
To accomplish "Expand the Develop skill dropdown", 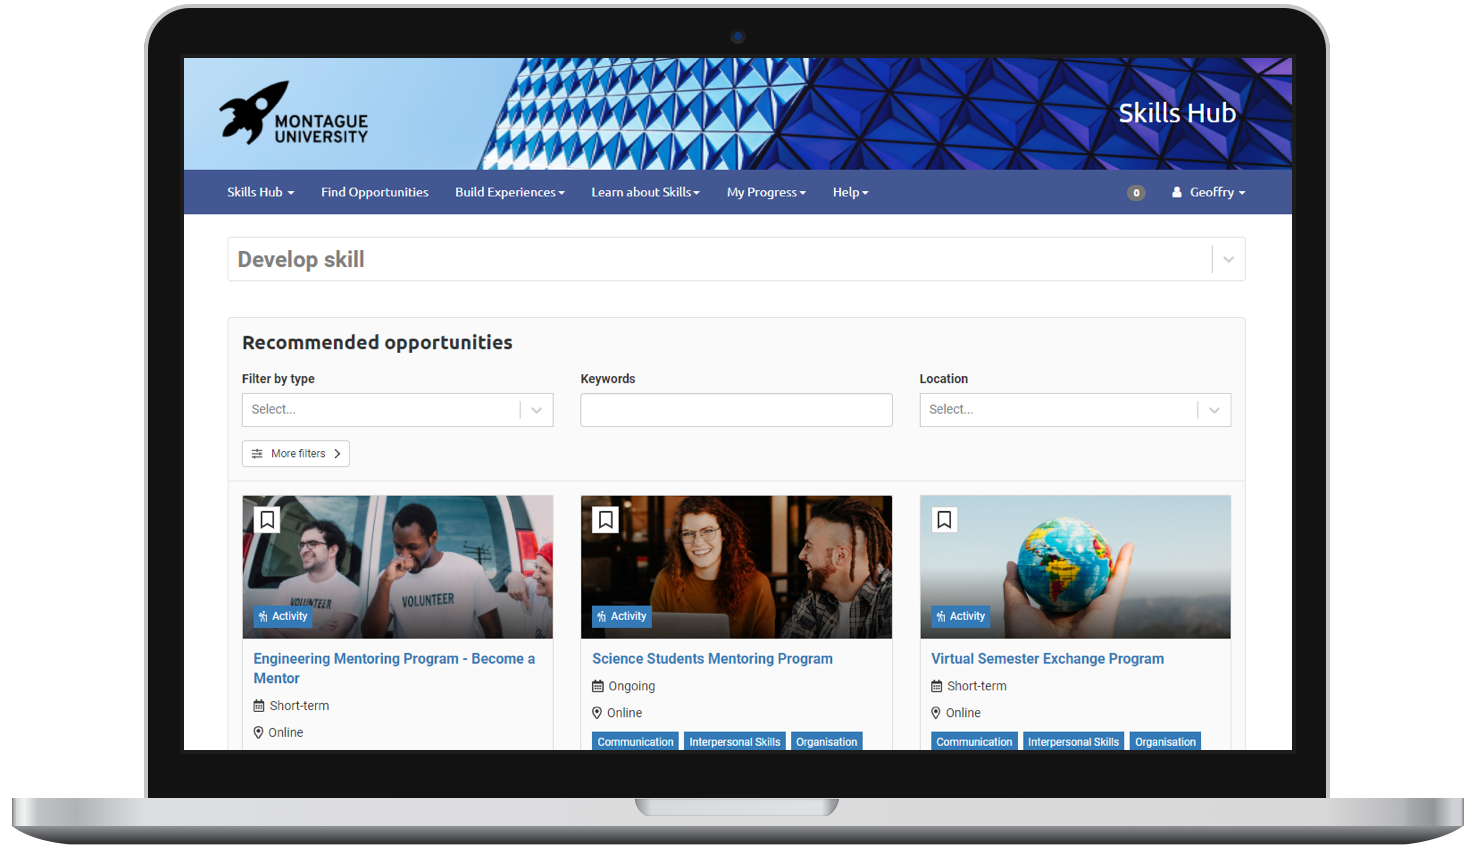I will pos(1228,259).
